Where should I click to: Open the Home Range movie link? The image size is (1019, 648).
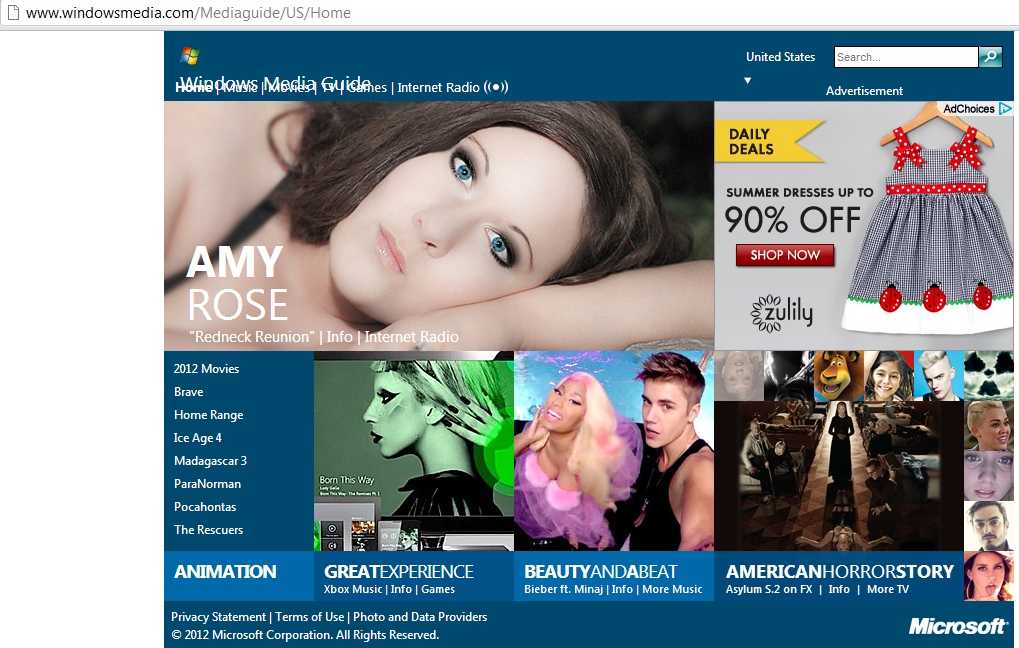pos(209,415)
